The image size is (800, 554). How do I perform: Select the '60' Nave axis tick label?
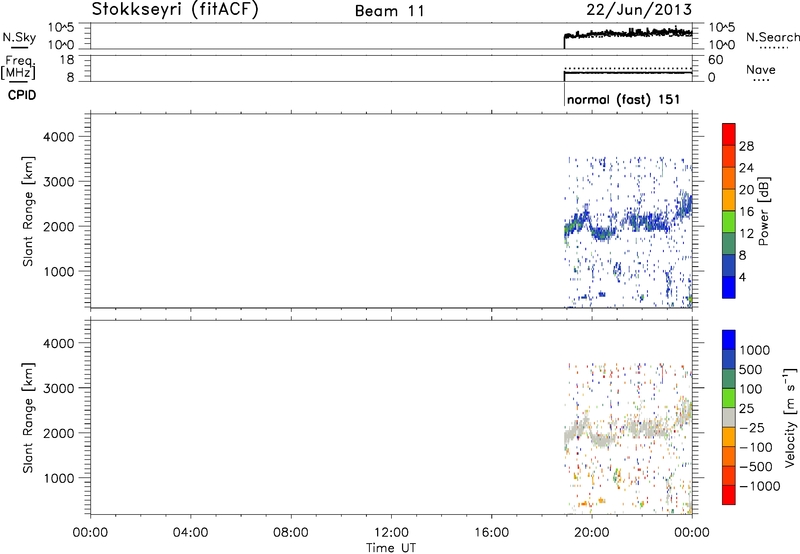point(715,60)
